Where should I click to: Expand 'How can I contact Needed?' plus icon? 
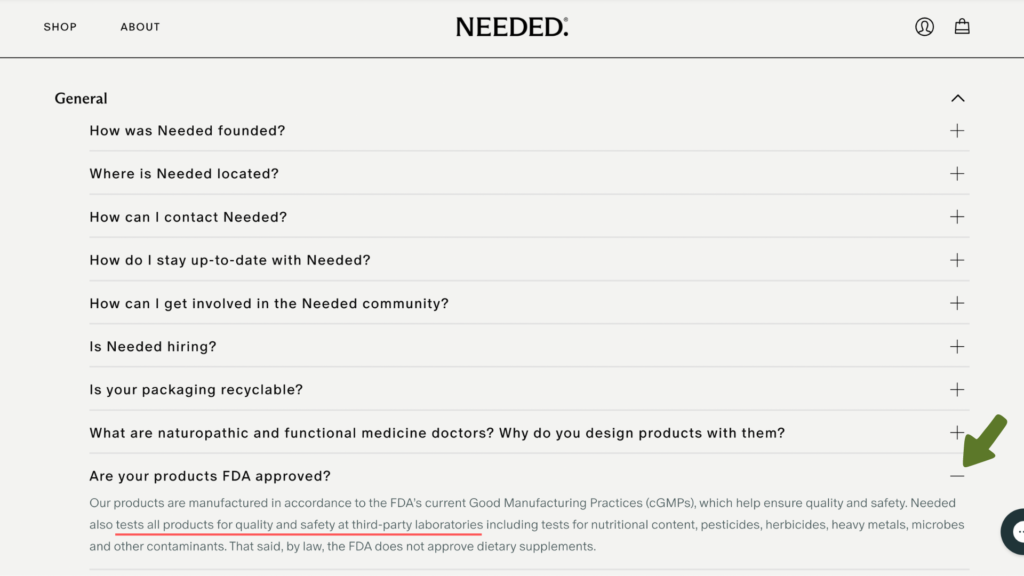click(957, 217)
